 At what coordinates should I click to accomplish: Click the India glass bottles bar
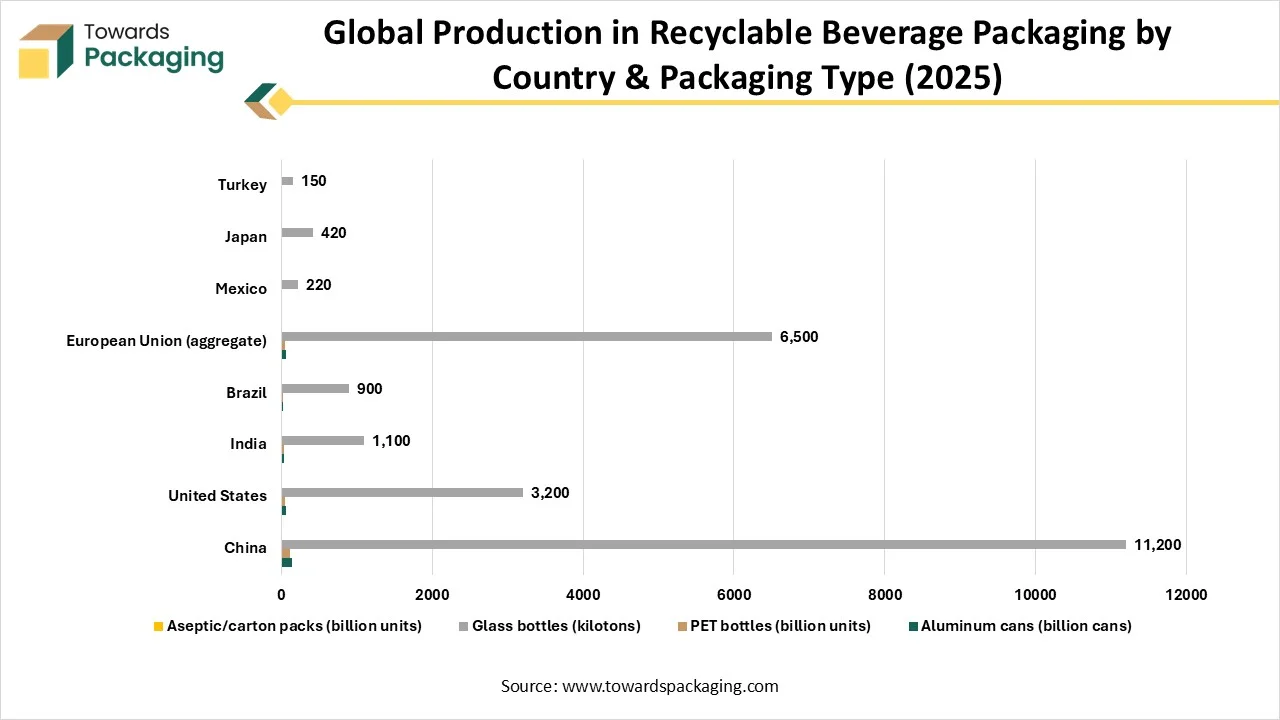(x=323, y=440)
